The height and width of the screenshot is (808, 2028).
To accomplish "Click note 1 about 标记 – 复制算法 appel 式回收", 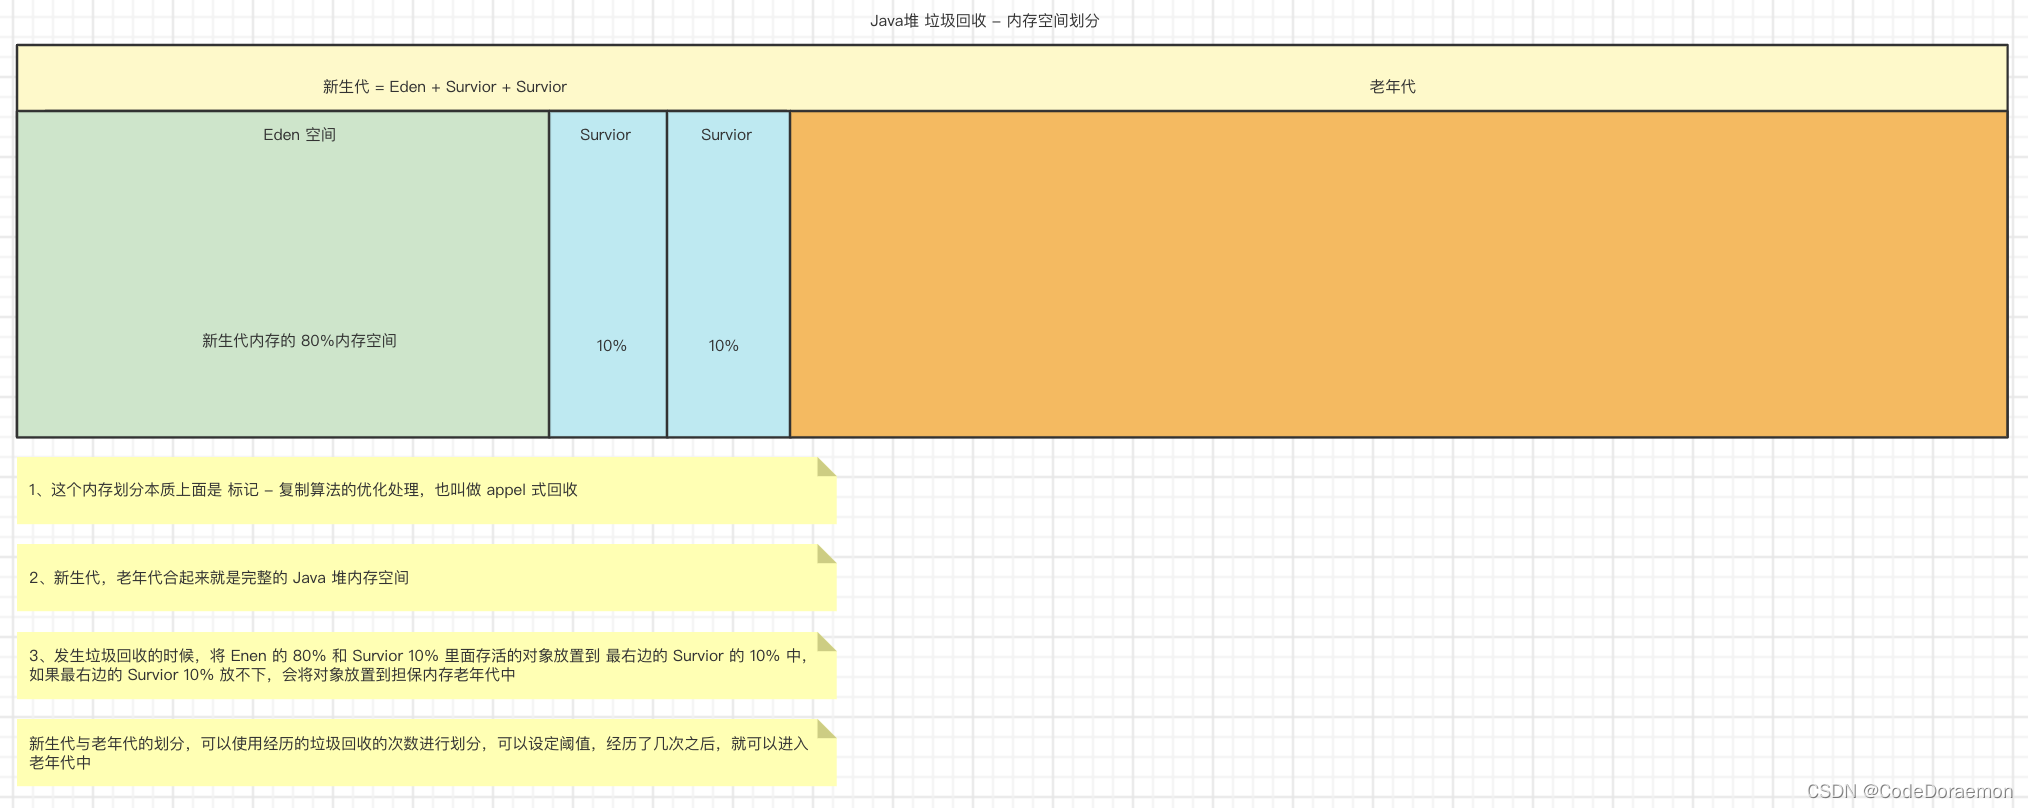I will click(427, 491).
